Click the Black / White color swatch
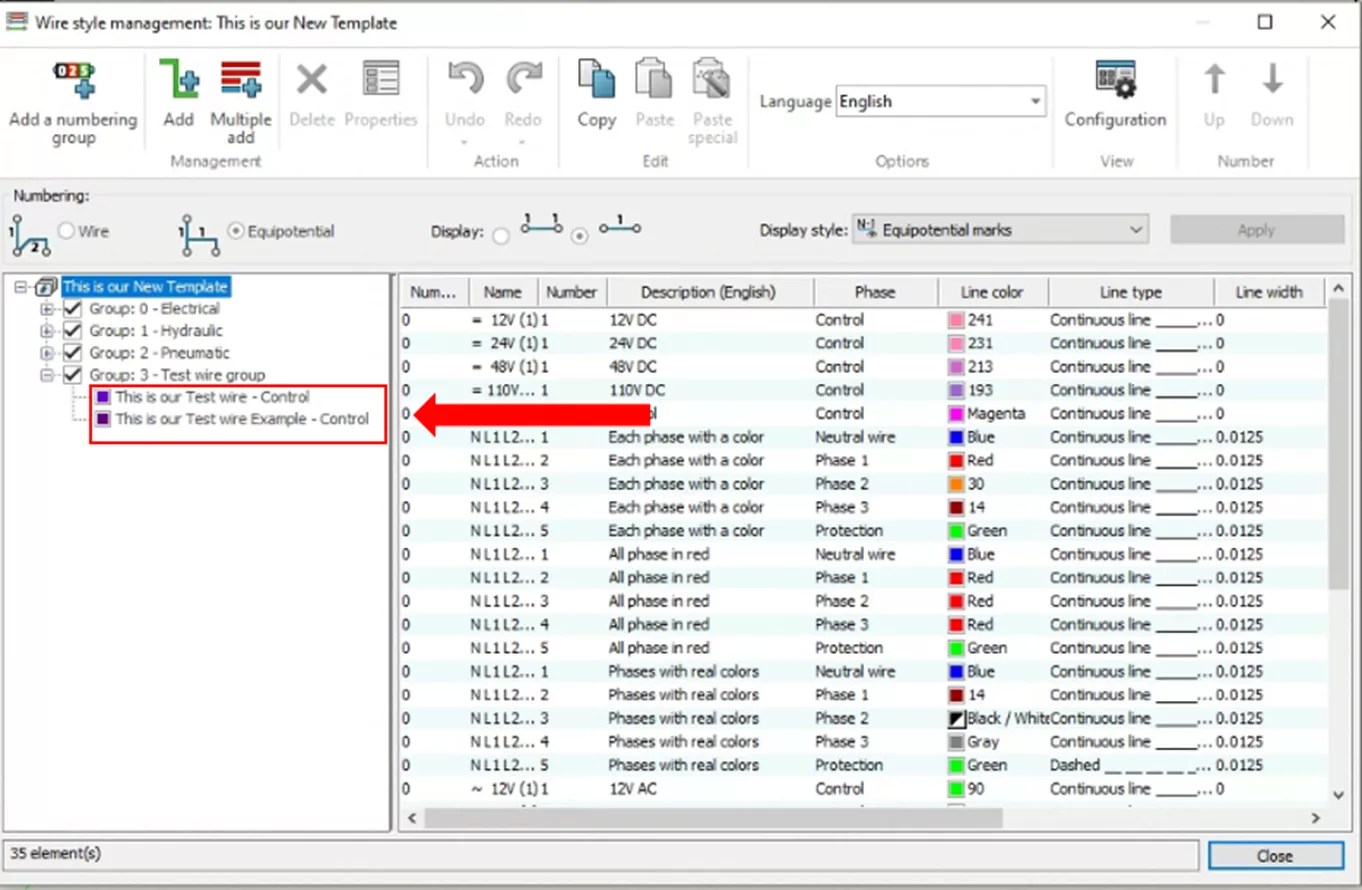1362x890 pixels. (956, 719)
